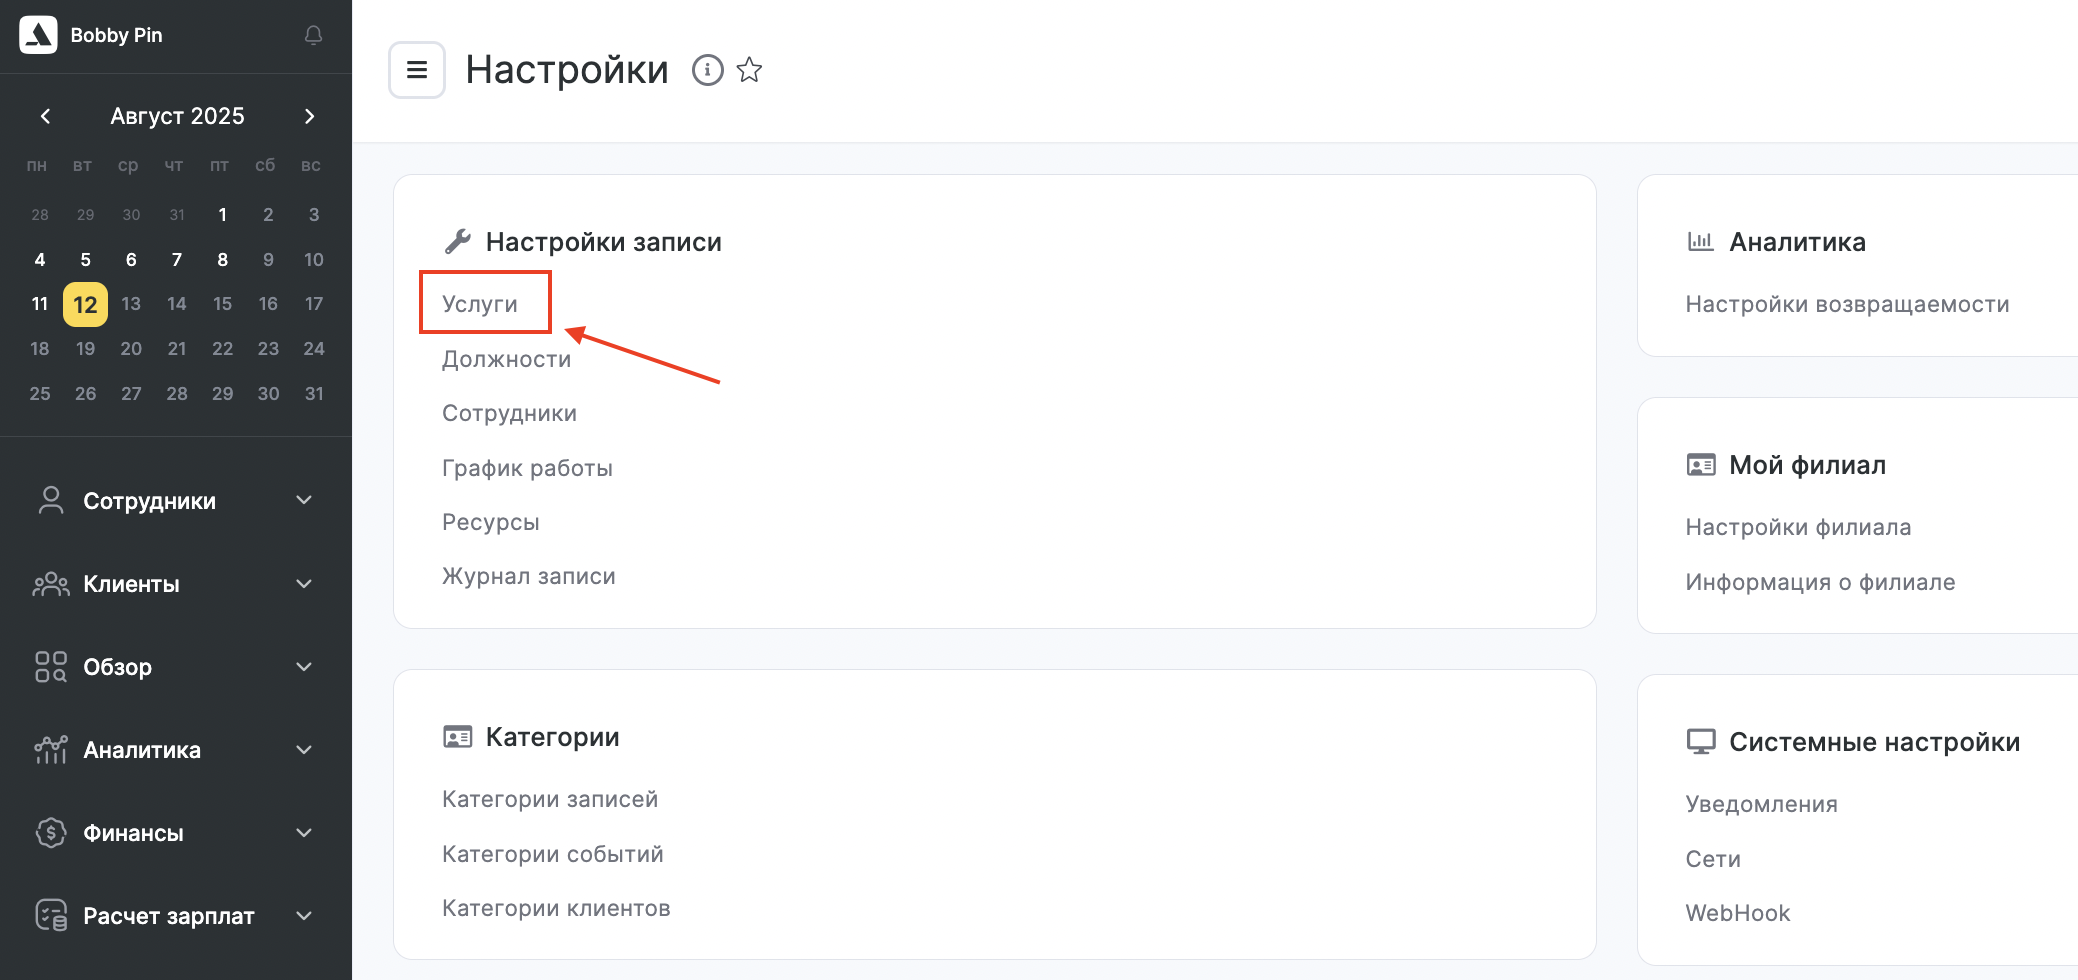Expand the Расчет зарплат chevron
2078x980 pixels.
(304, 916)
